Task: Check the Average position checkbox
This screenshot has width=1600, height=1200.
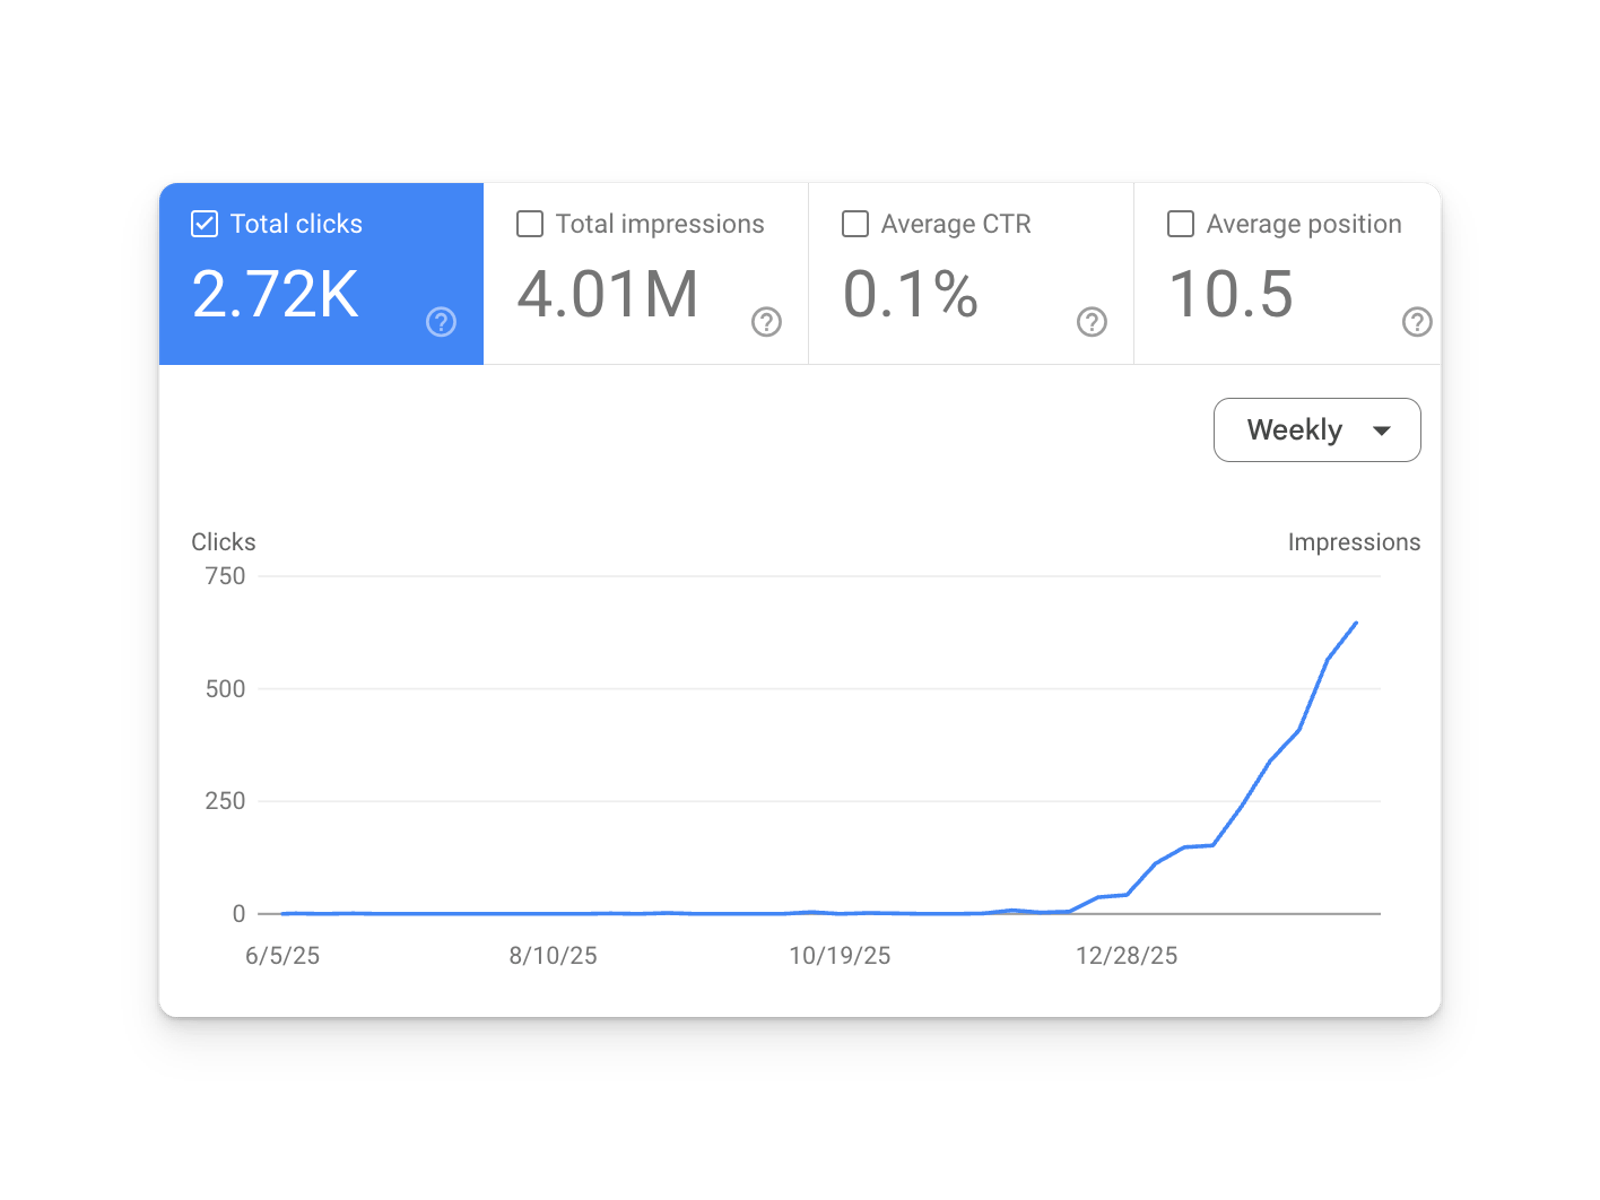Action: (x=1180, y=224)
